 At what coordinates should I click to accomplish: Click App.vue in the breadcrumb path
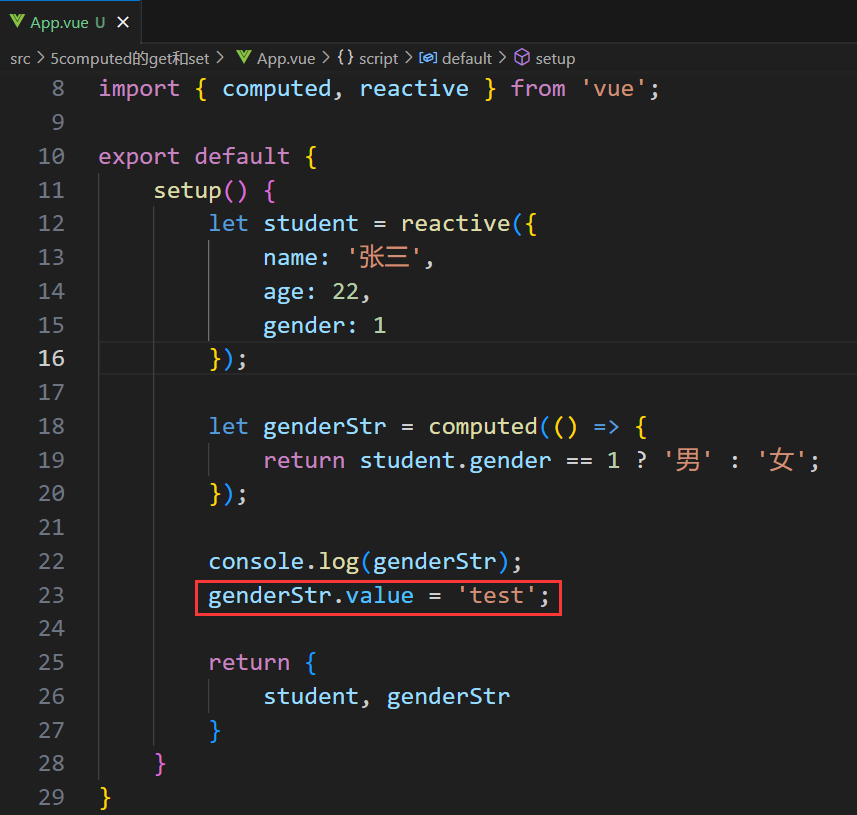[286, 58]
